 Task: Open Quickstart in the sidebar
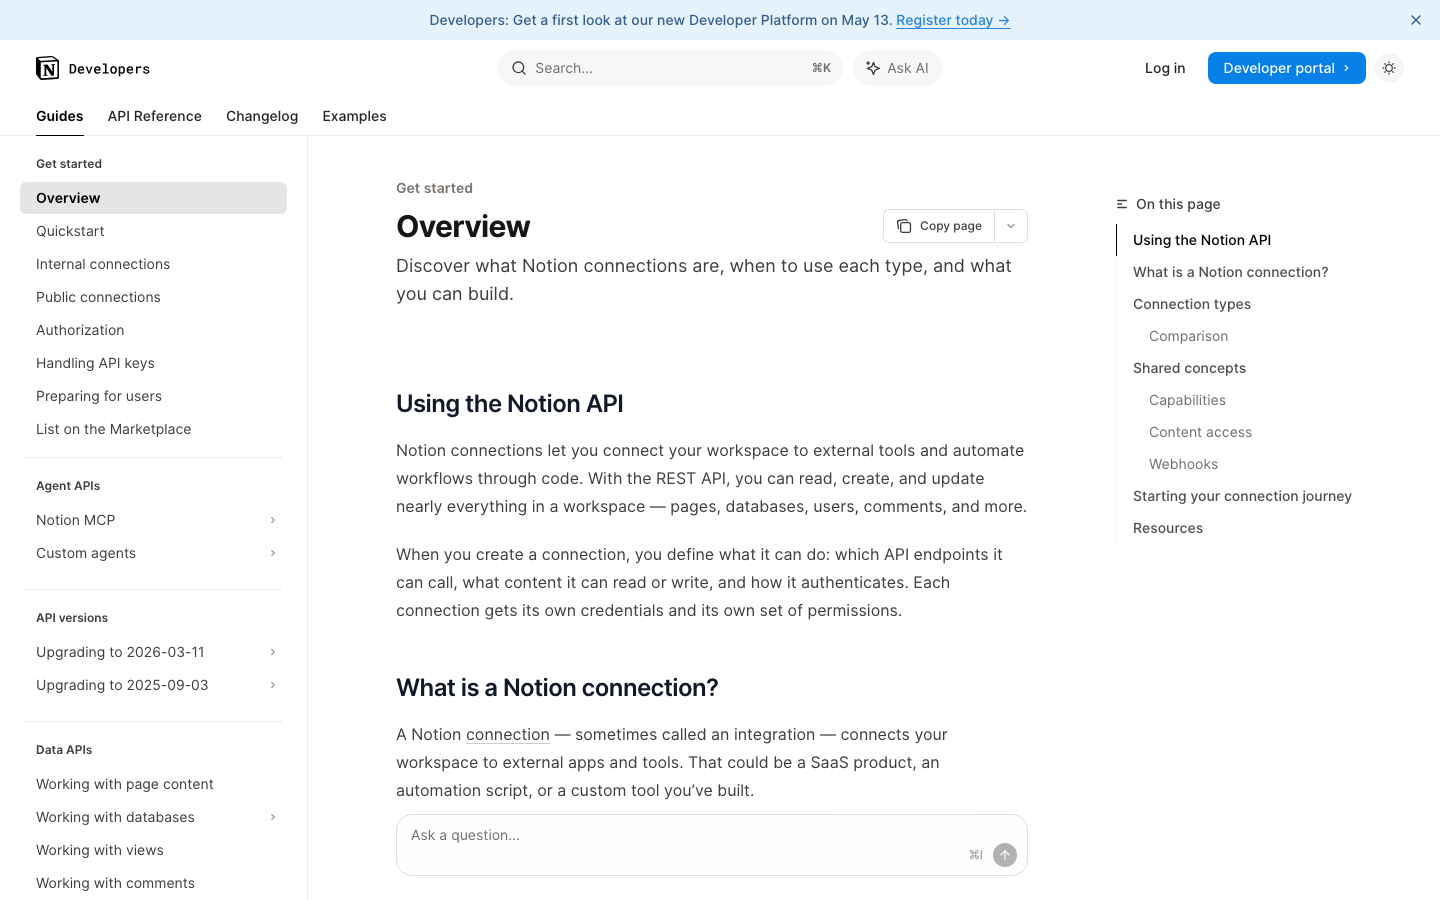click(x=153, y=231)
